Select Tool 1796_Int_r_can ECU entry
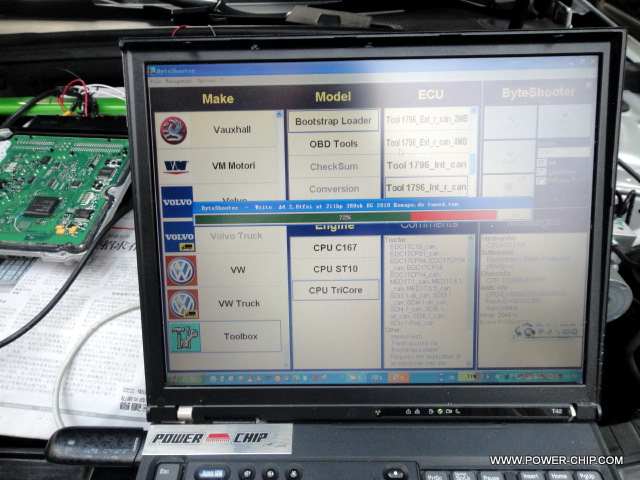This screenshot has height=480, width=640. click(427, 187)
